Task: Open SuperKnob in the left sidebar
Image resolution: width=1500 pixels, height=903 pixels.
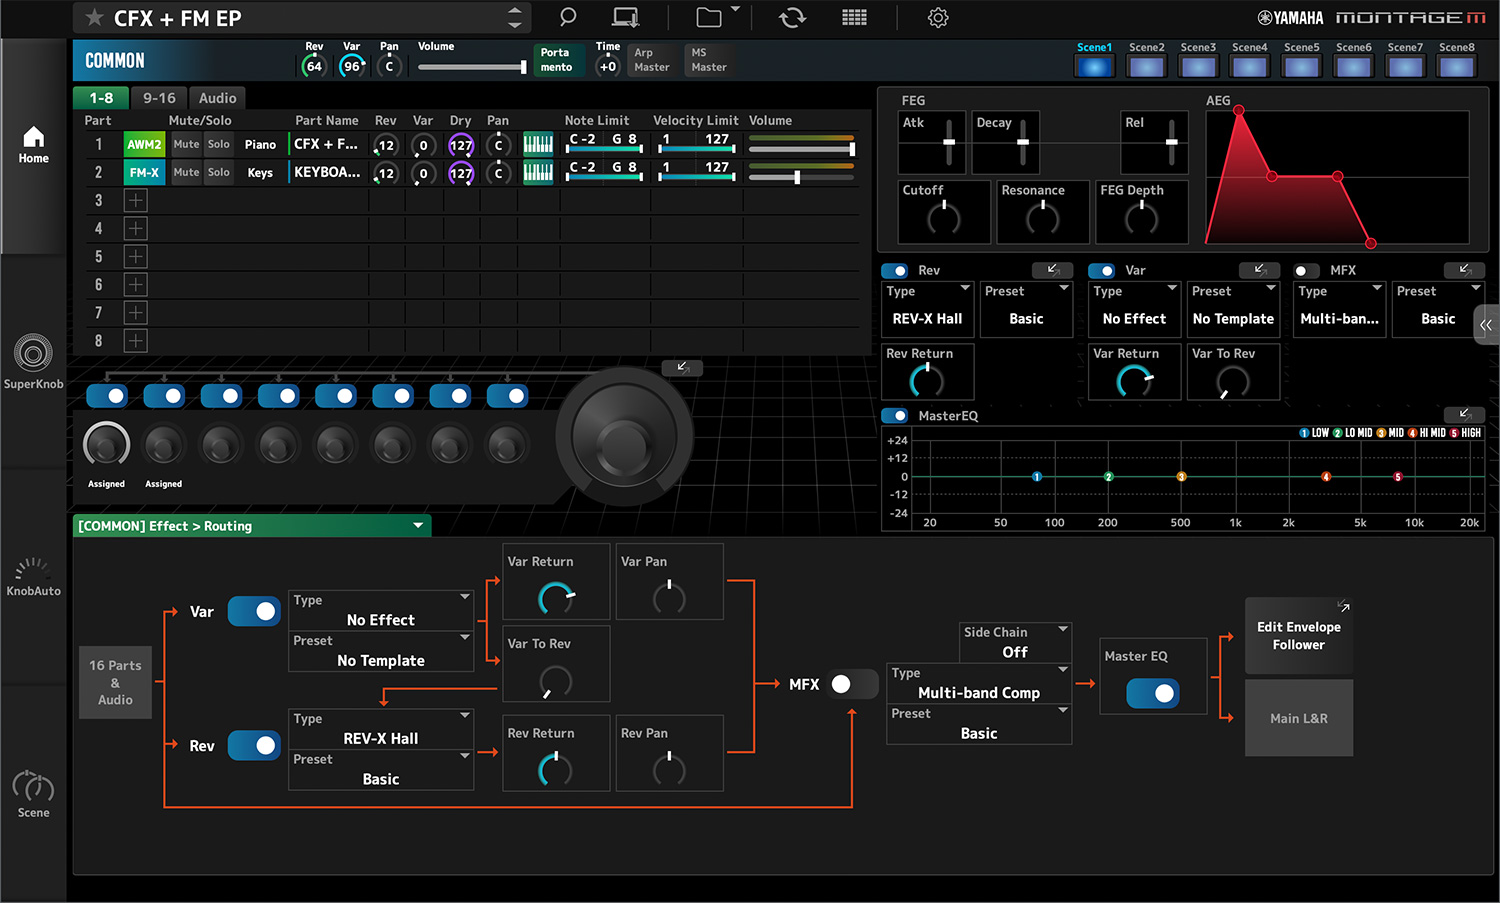Action: click(x=33, y=362)
